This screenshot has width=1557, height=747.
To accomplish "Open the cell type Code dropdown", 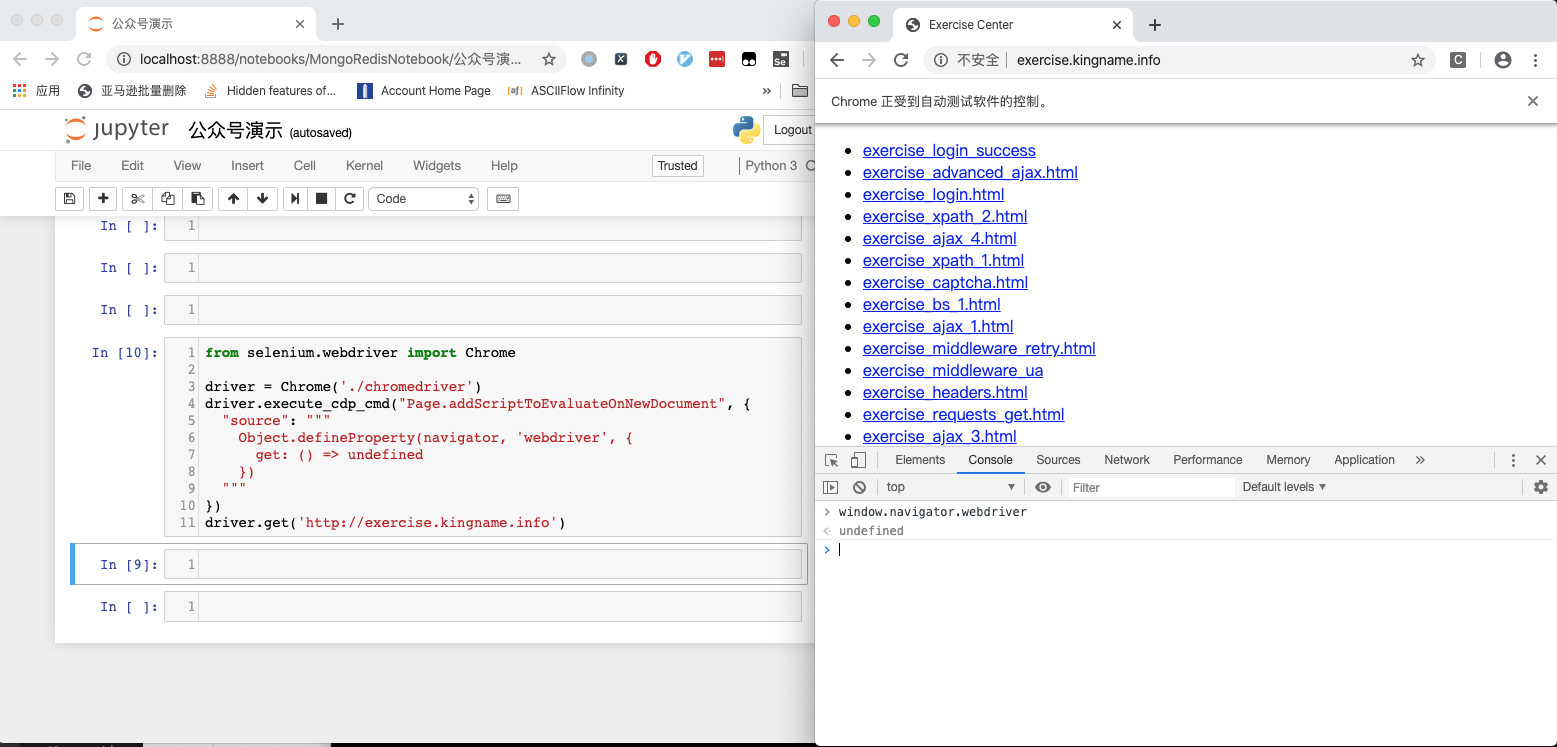I will click(424, 199).
